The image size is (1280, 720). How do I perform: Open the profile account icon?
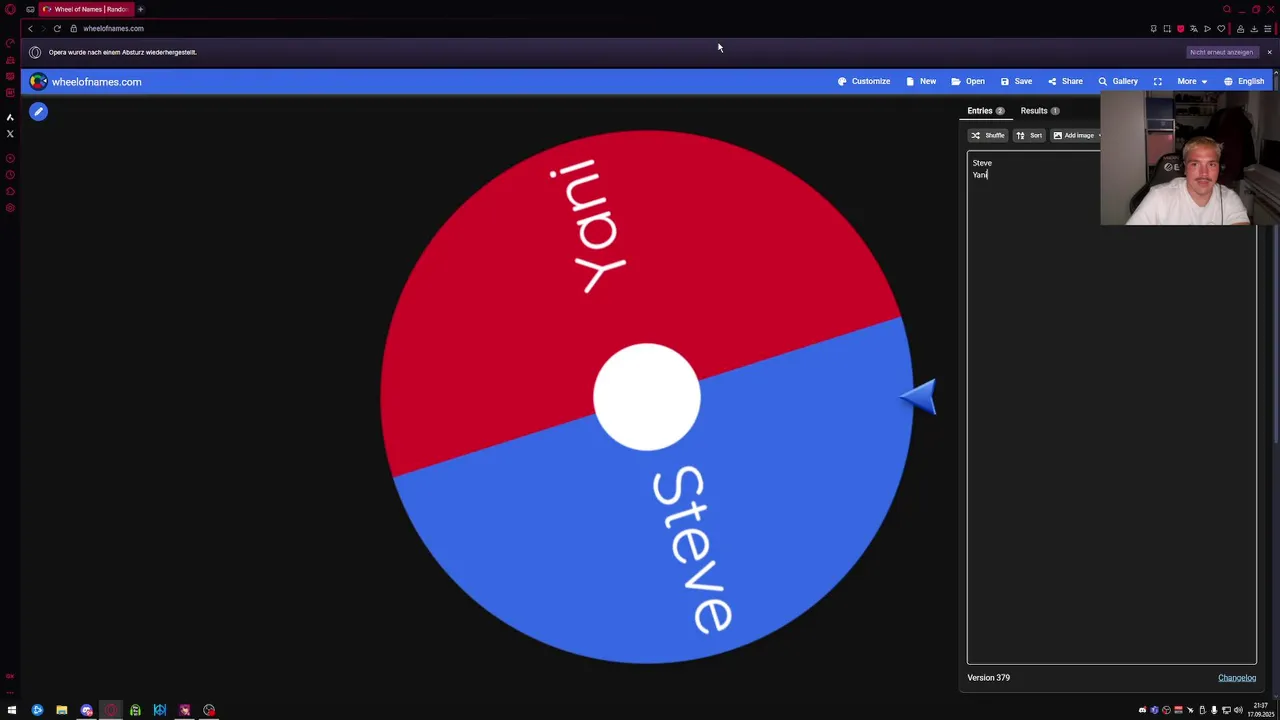pos(1241,29)
